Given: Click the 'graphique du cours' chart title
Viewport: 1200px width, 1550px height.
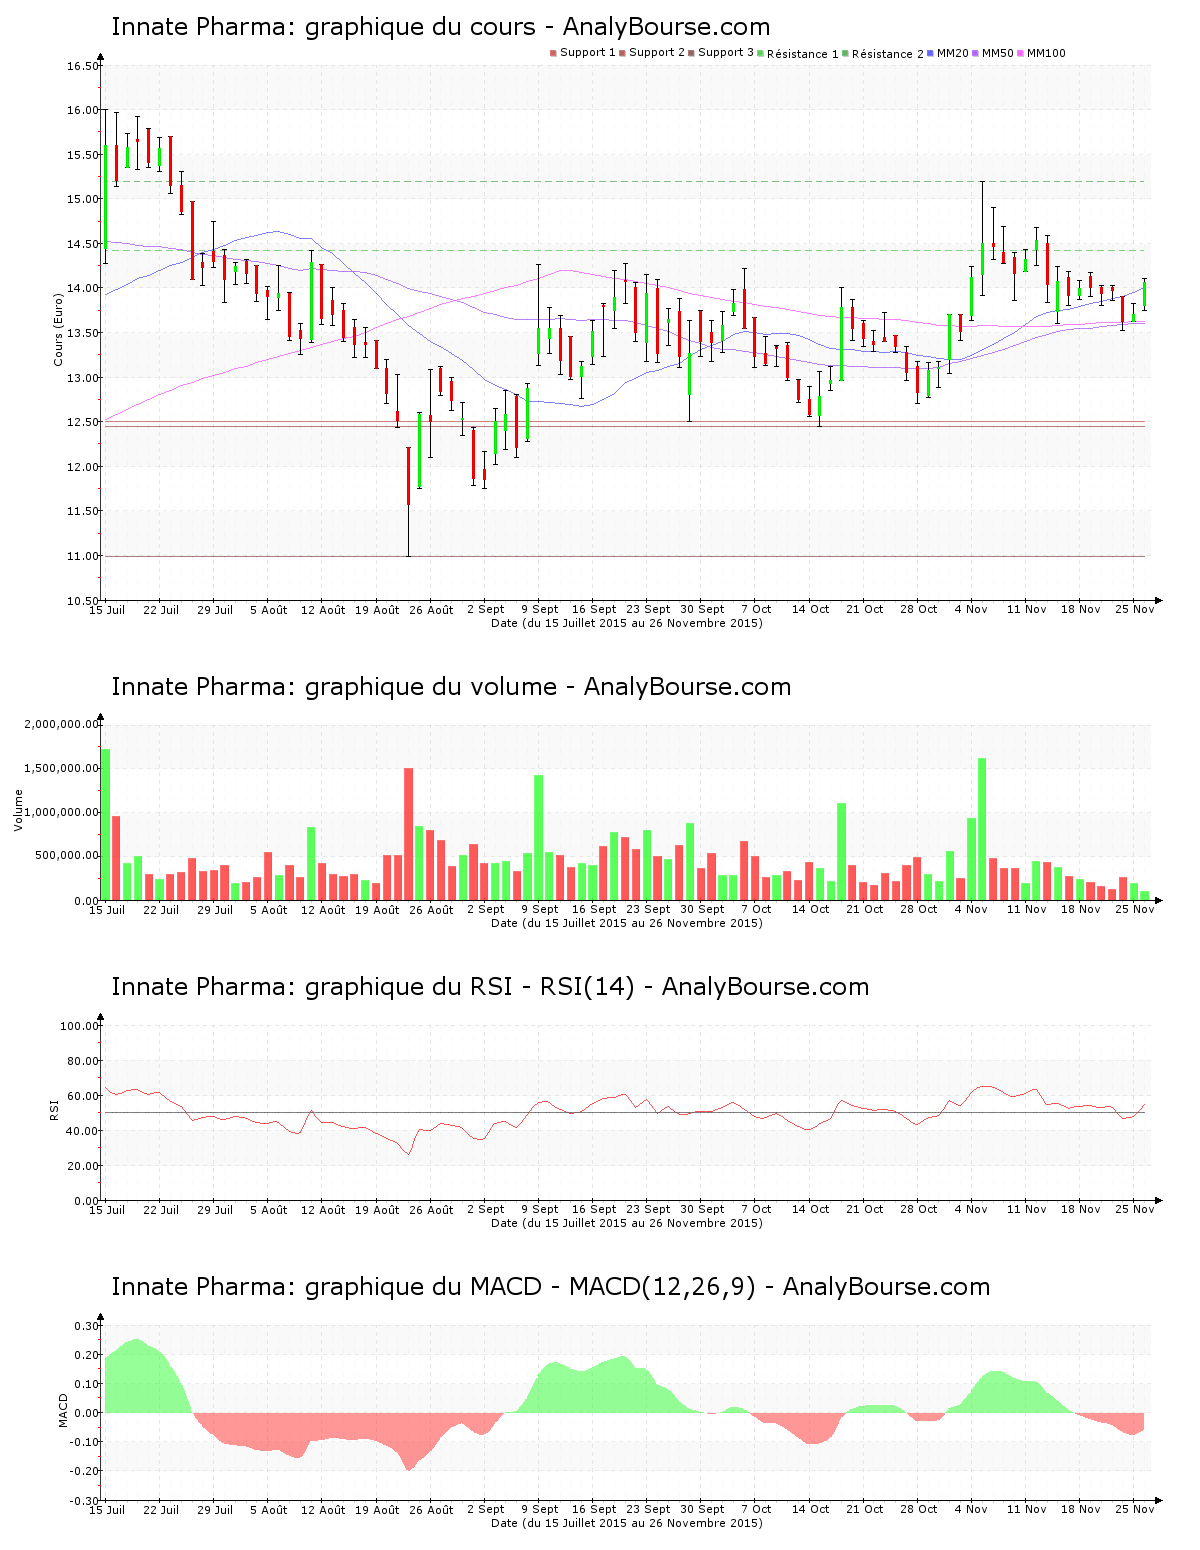Looking at the screenshot, I should pos(440,27).
